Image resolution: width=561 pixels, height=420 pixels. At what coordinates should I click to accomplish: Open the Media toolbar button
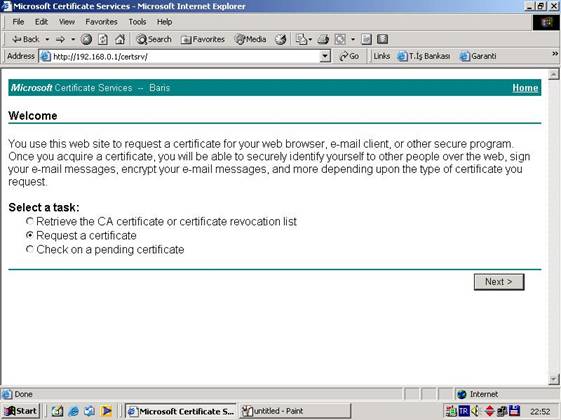[251, 39]
